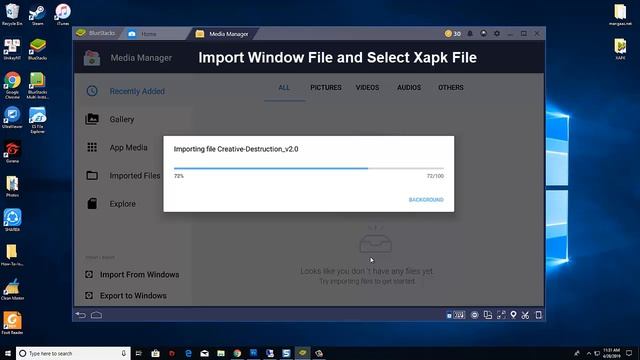The width and height of the screenshot is (640, 360).
Task: Open BlueStacks notifications bell
Action: 470,33
